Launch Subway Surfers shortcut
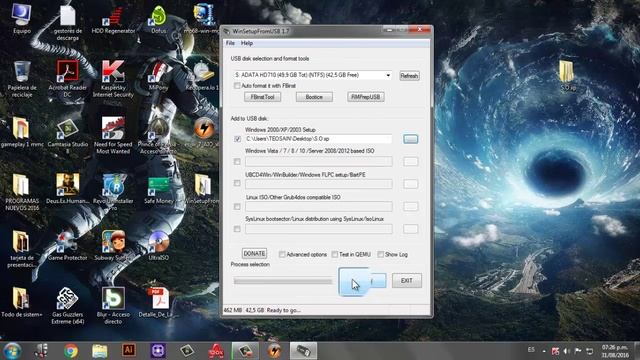The width and height of the screenshot is (640, 360). tap(113, 246)
